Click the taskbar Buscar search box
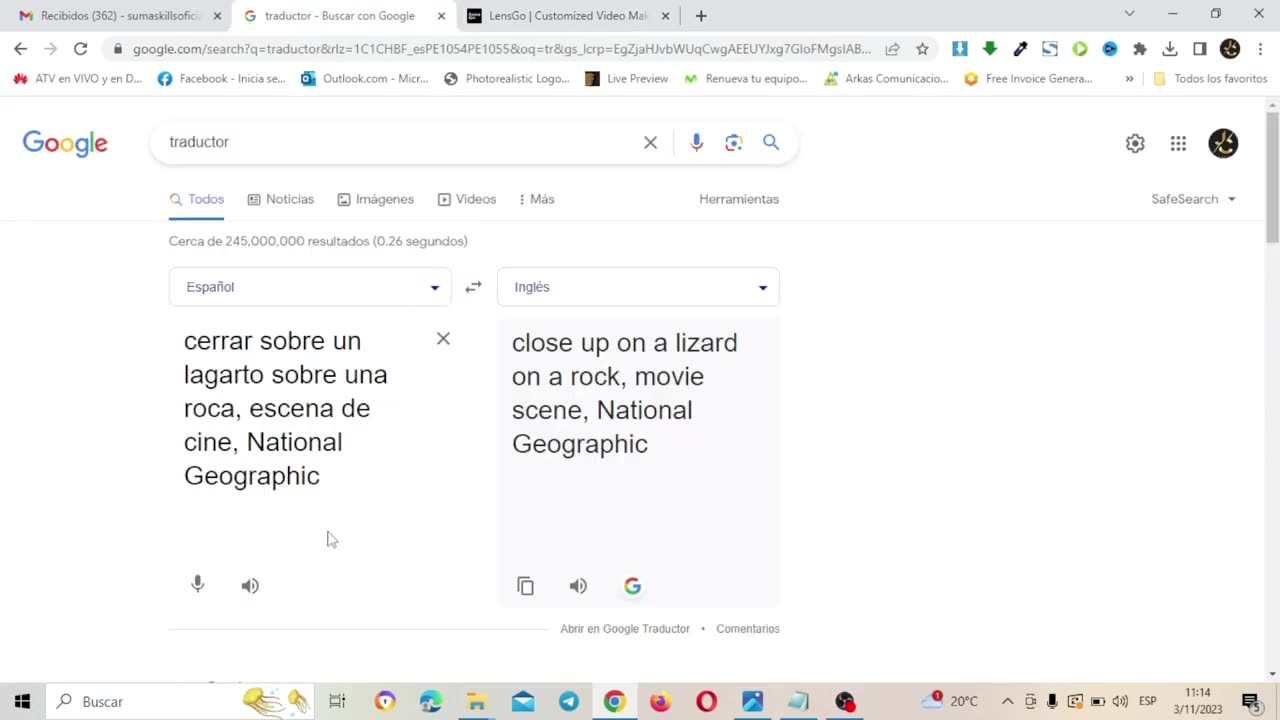 pyautogui.click(x=180, y=701)
